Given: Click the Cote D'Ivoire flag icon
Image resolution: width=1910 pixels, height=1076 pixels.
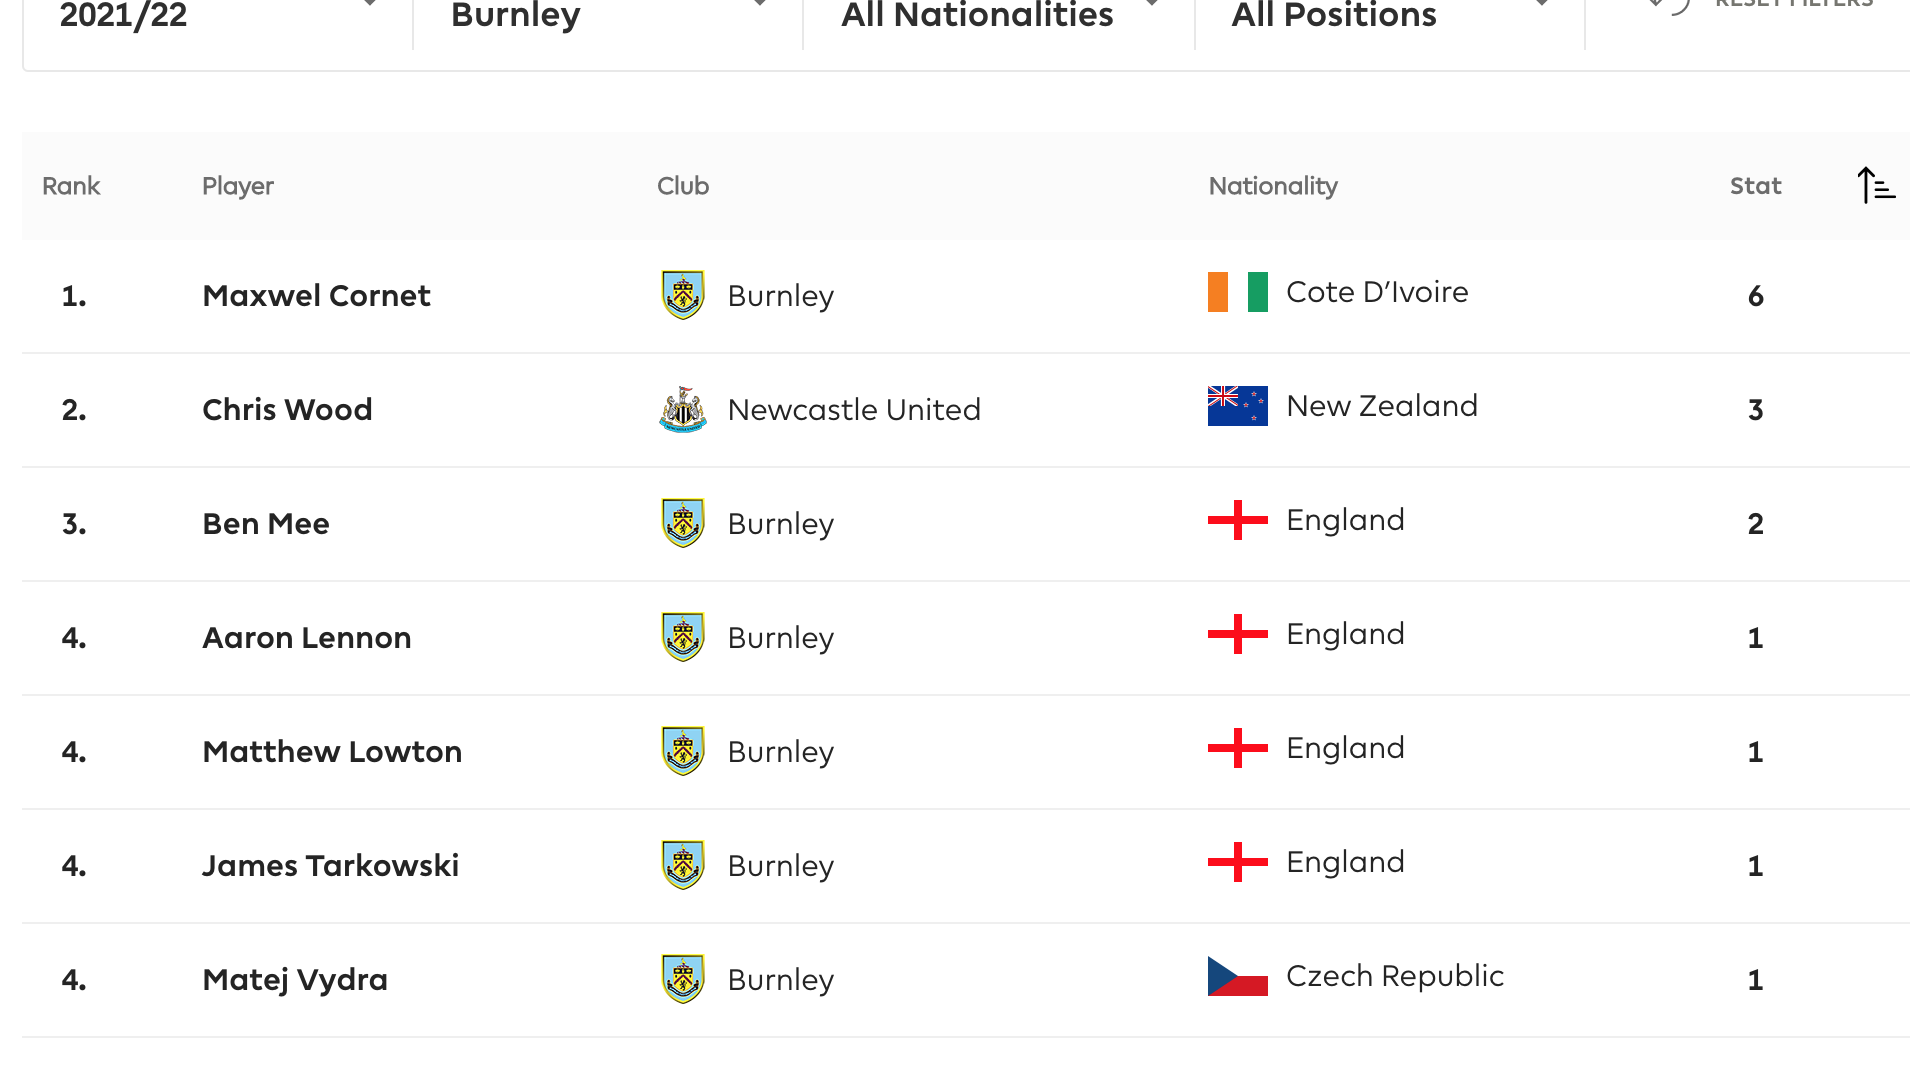Looking at the screenshot, I should pyautogui.click(x=1237, y=292).
